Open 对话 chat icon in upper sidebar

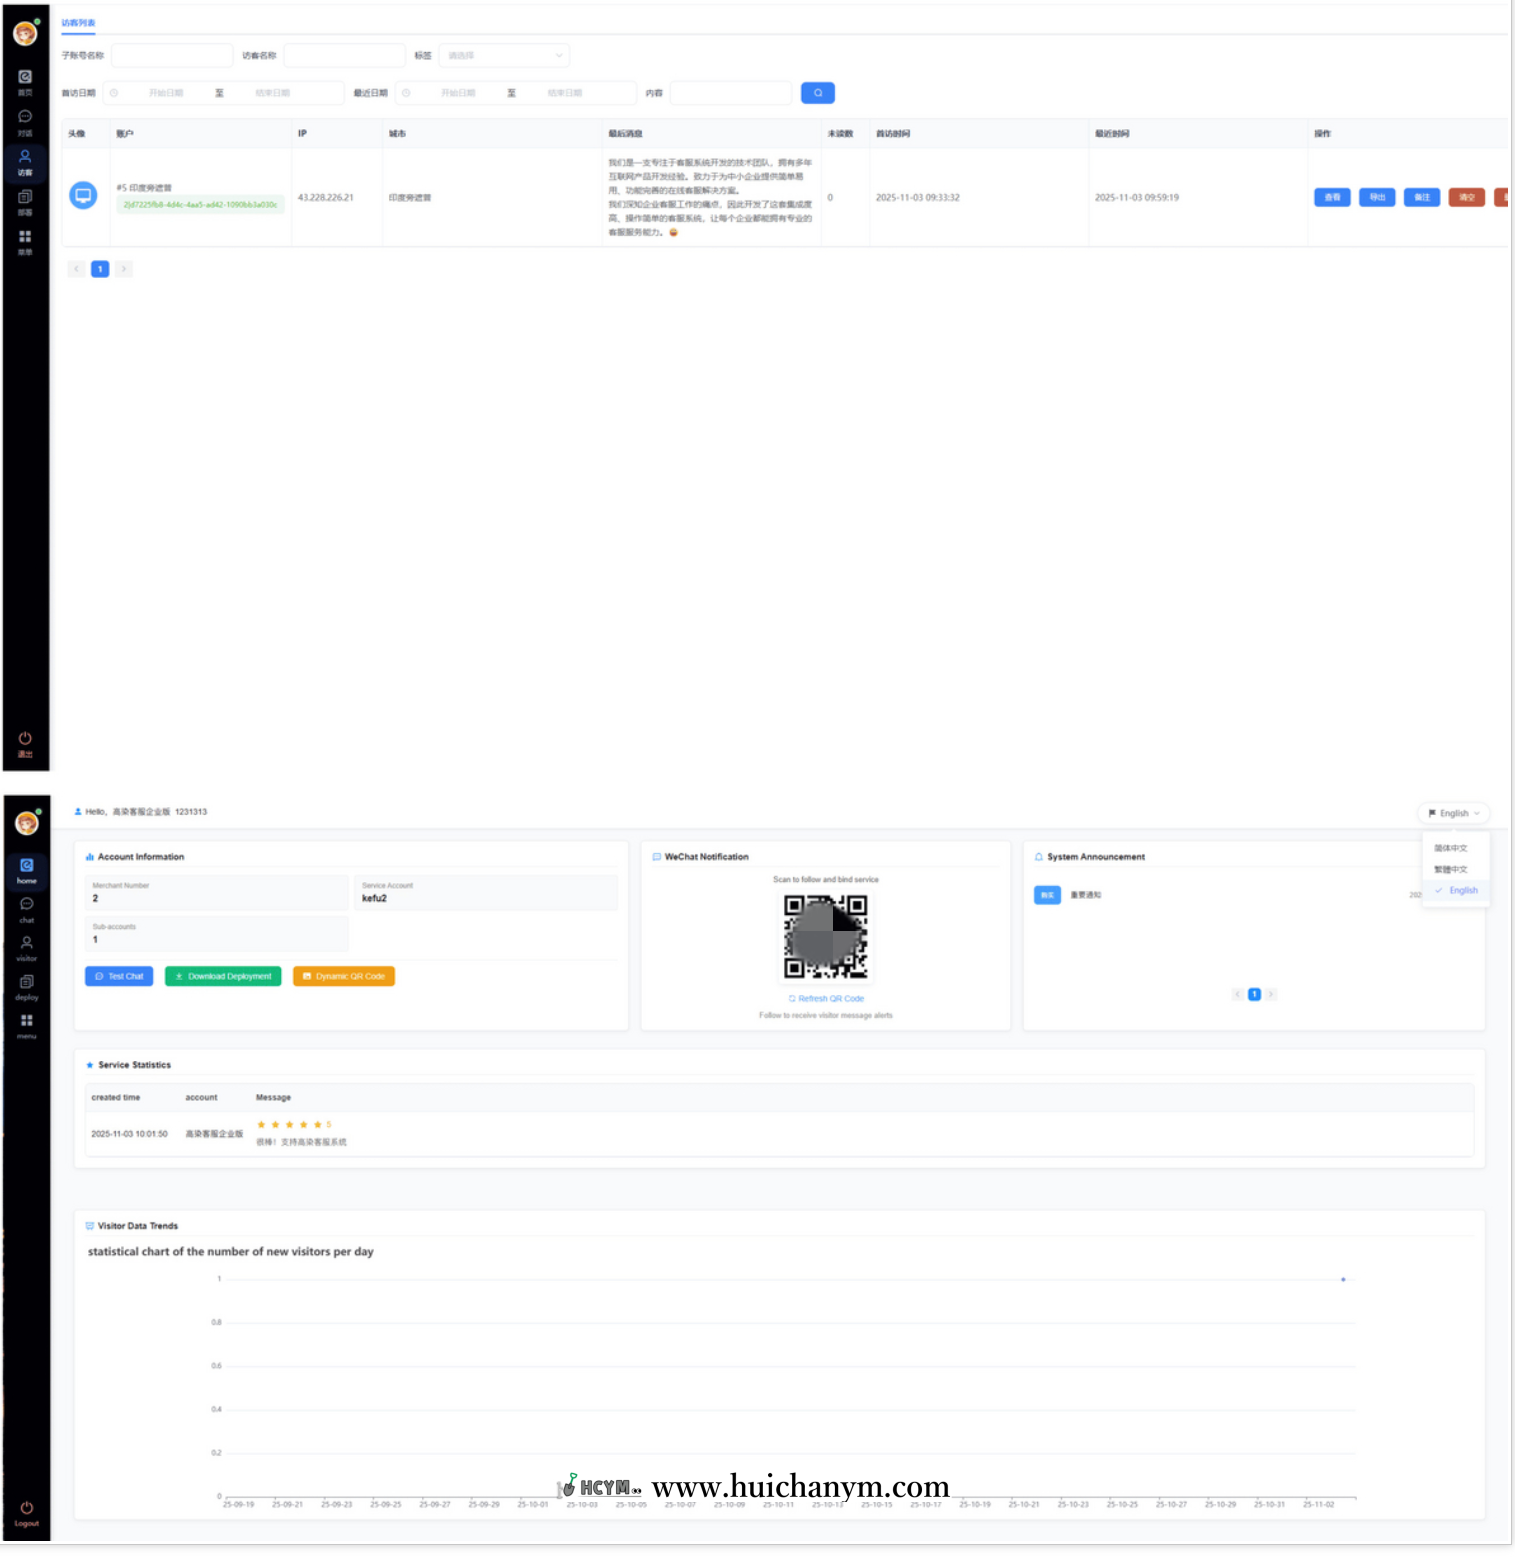click(25, 121)
